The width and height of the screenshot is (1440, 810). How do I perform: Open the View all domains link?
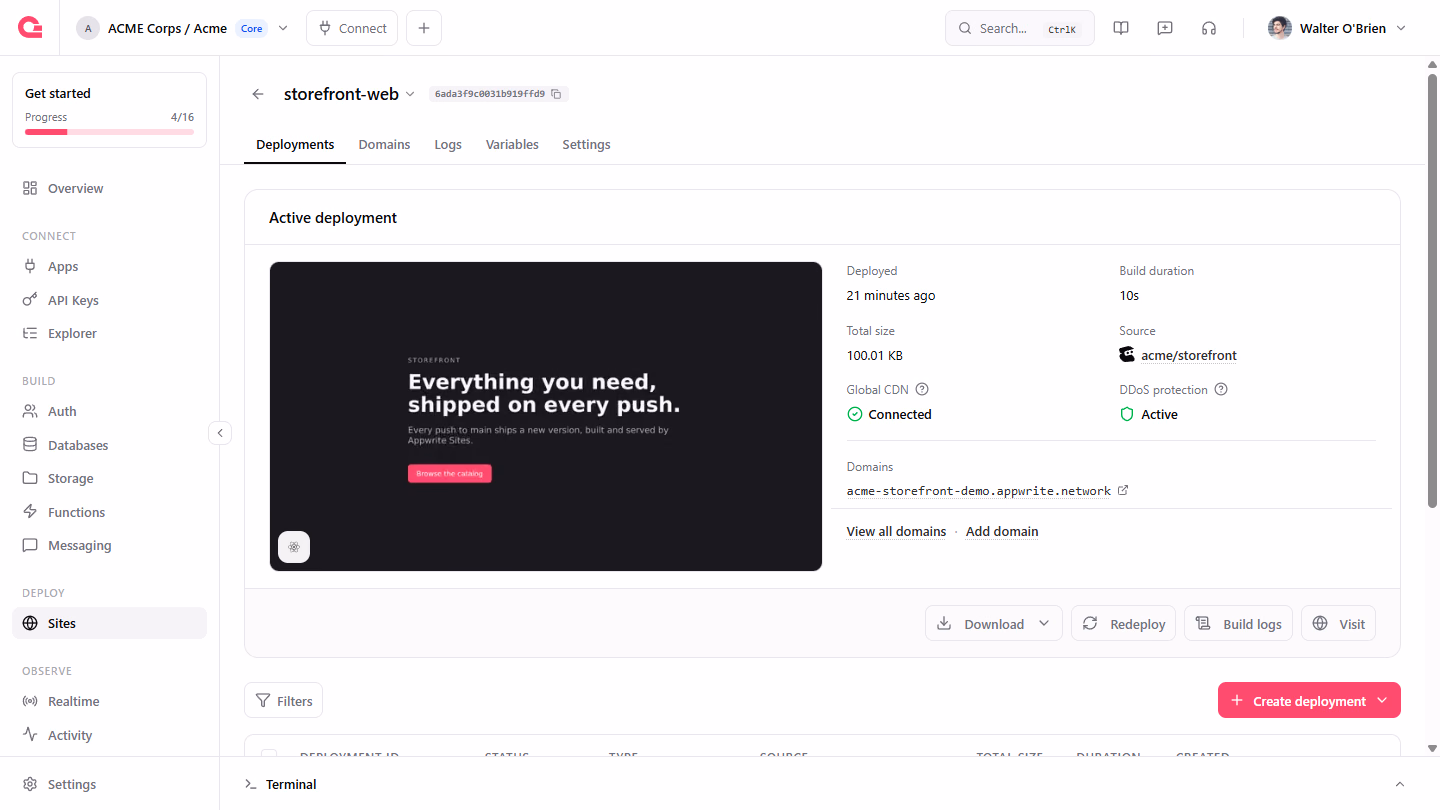point(896,531)
